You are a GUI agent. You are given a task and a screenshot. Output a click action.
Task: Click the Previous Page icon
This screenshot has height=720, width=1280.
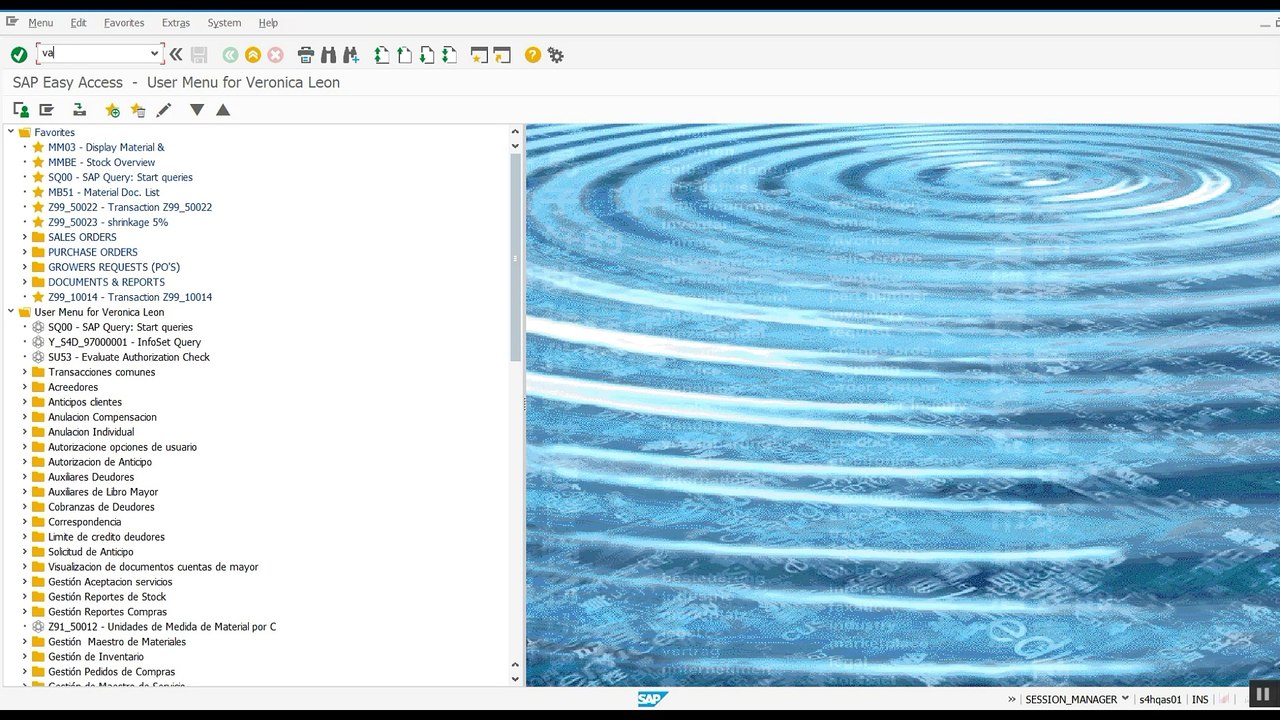tap(404, 55)
